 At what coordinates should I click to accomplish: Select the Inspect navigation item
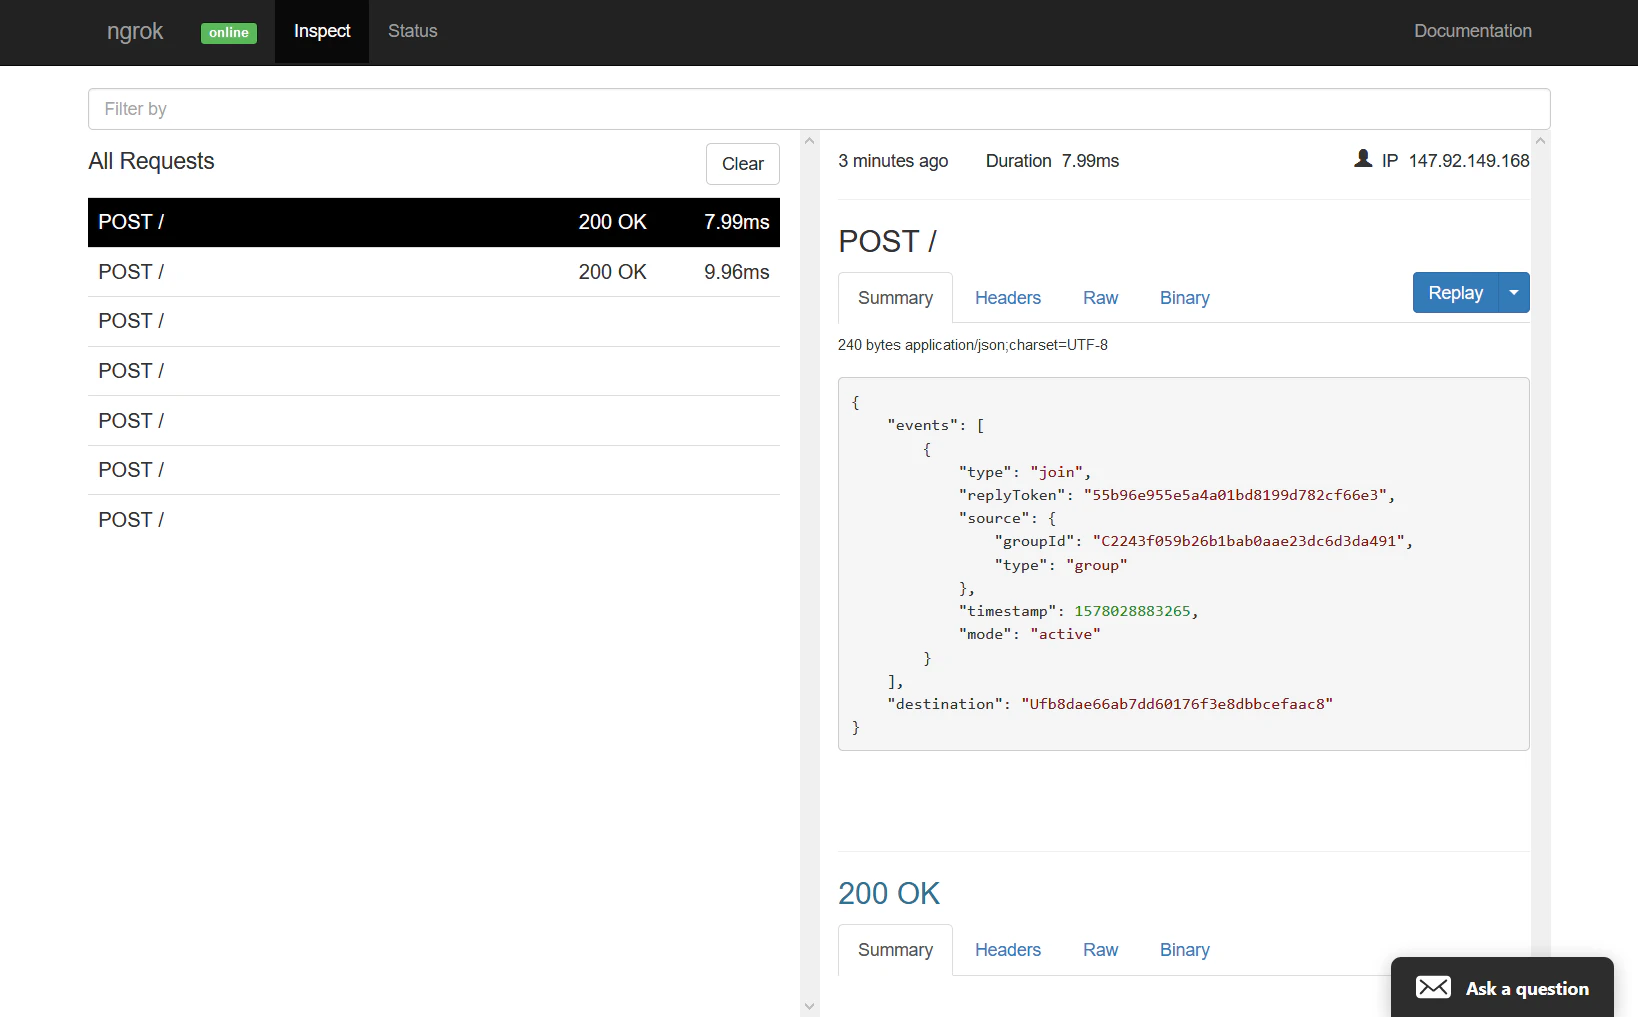coord(321,31)
